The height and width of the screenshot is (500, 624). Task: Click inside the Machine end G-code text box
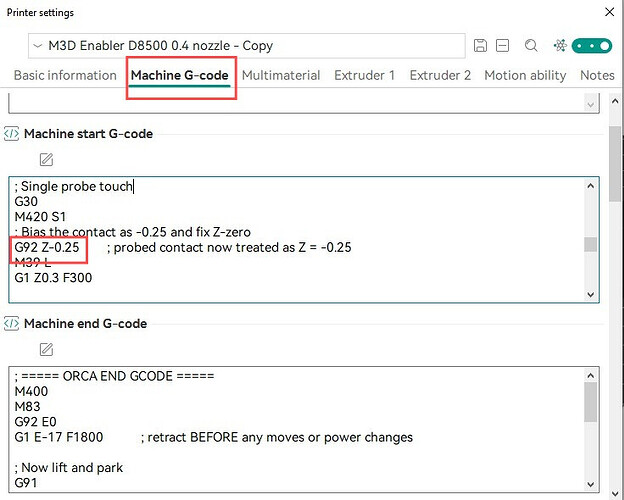(304, 430)
